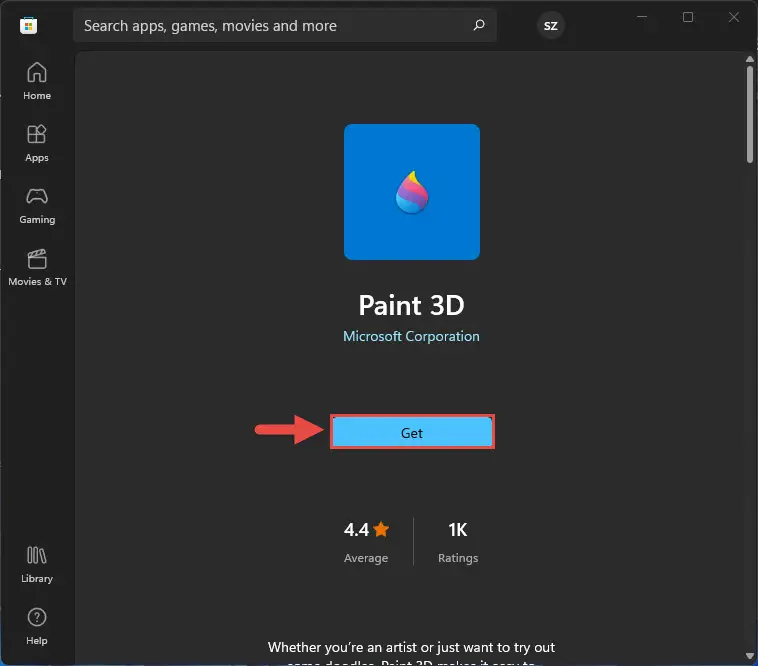The width and height of the screenshot is (758, 666).
Task: Open the Gaming section
Action: coord(37,206)
